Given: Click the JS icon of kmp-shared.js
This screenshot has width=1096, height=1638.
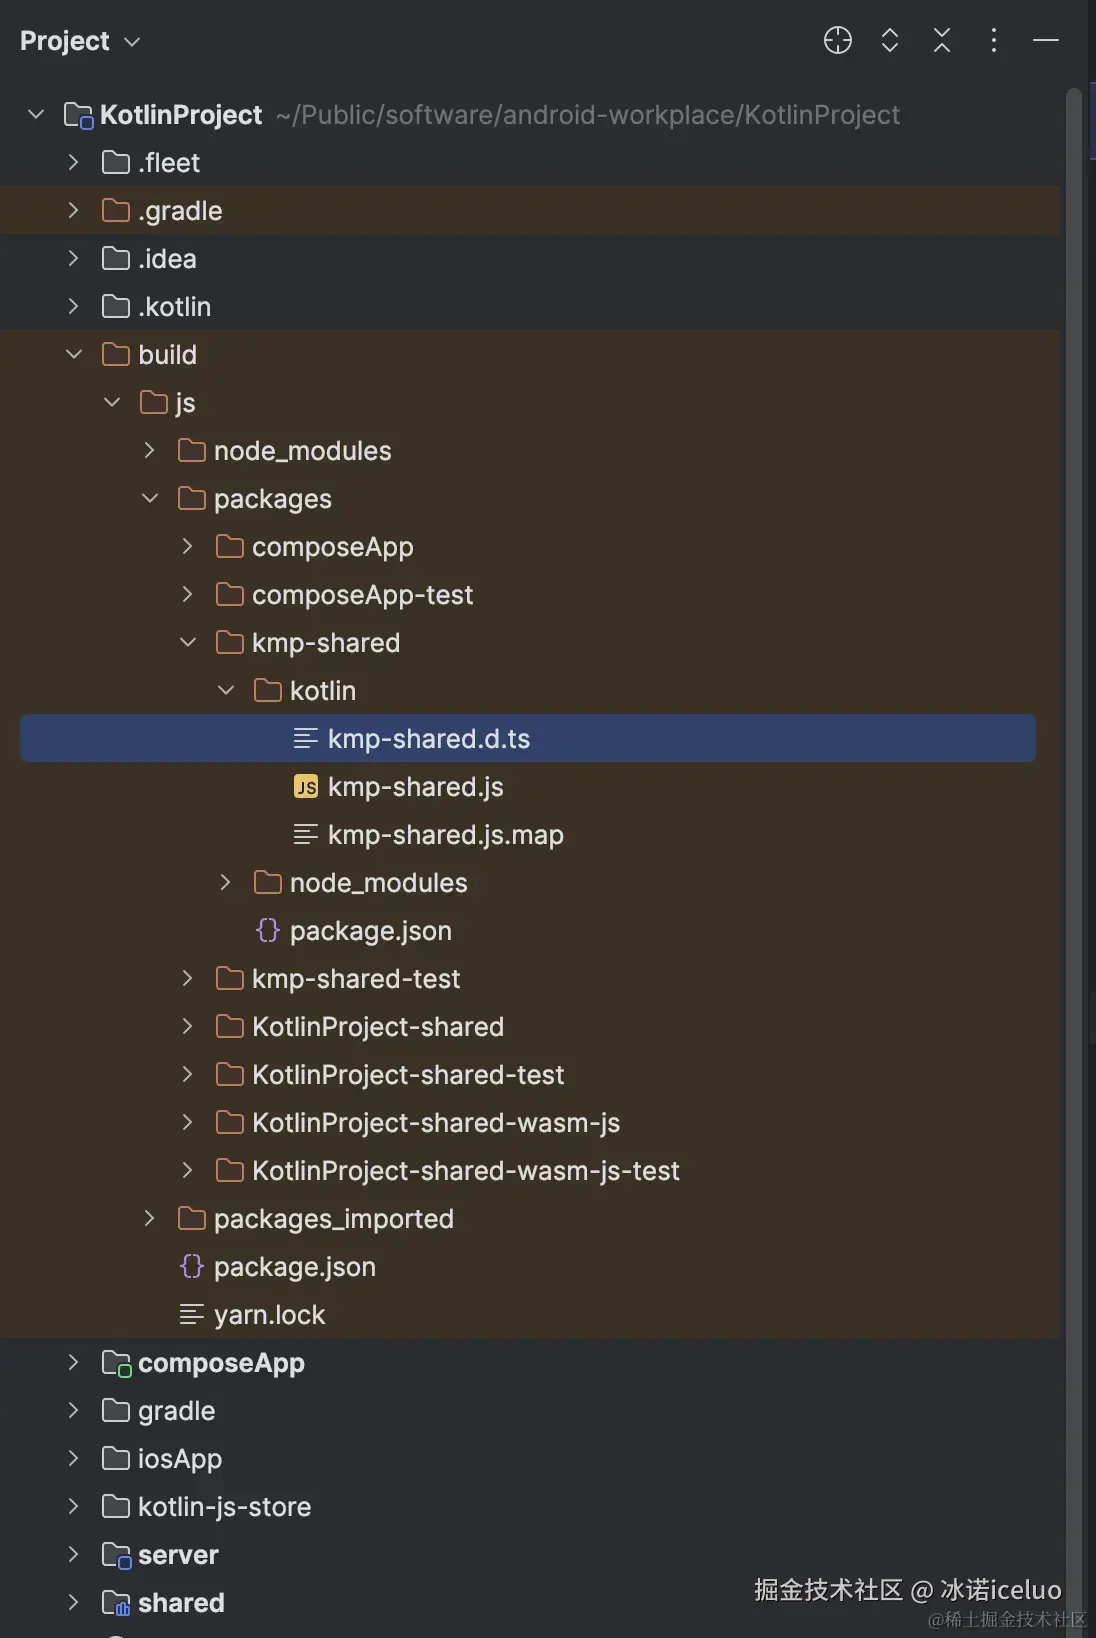Looking at the screenshot, I should 306,787.
